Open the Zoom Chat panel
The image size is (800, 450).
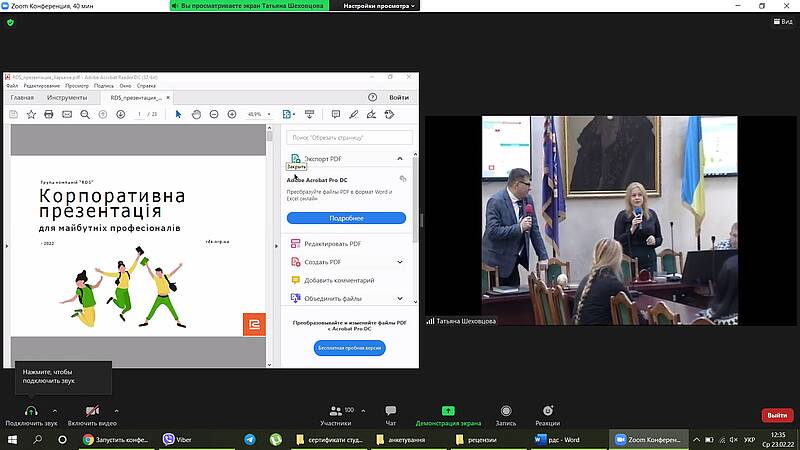tap(391, 416)
